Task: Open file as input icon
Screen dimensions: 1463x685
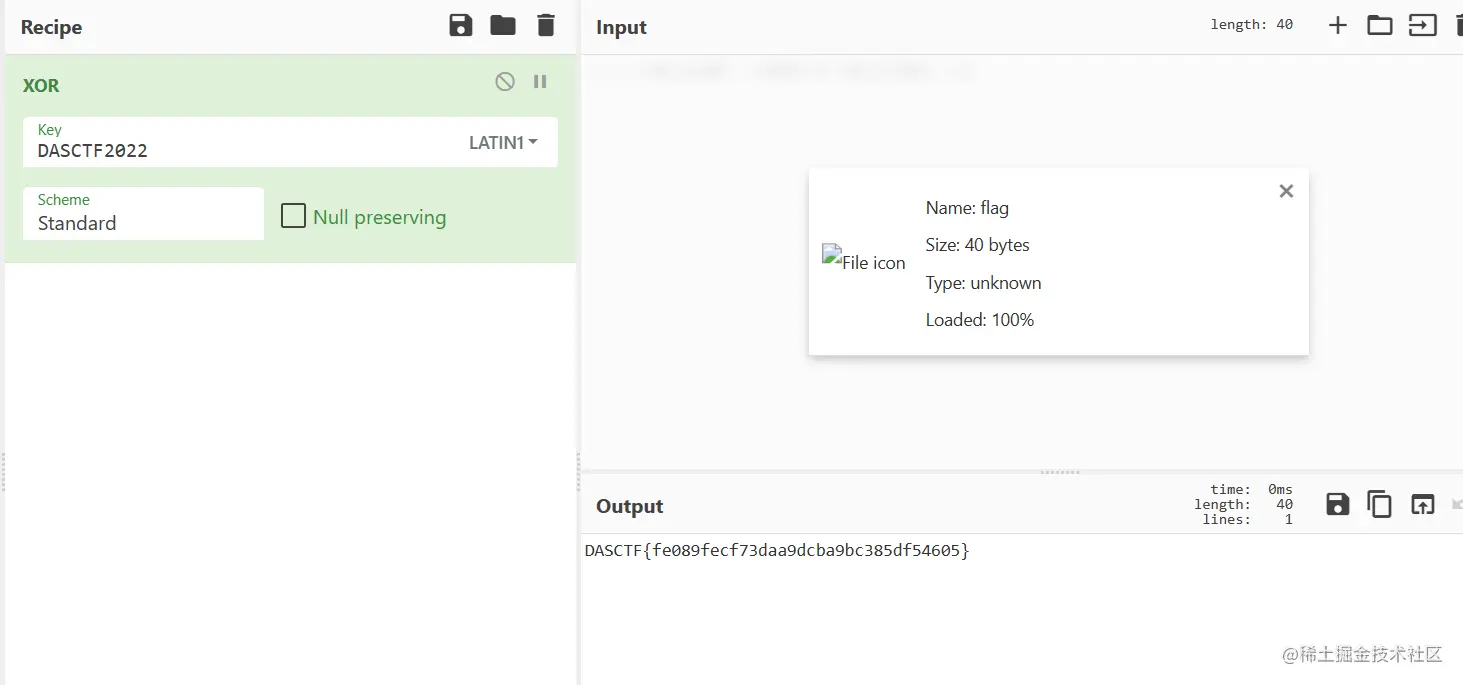Action: coord(1422,26)
